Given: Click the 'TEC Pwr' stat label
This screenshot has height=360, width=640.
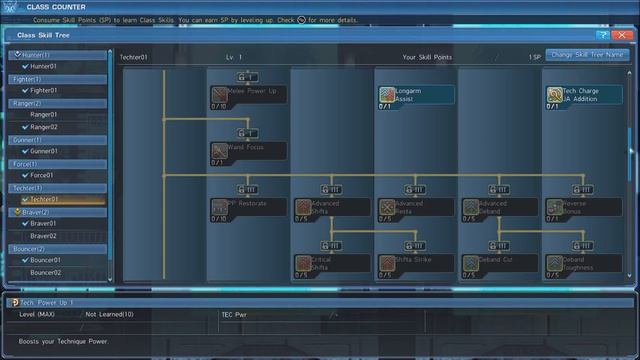Looking at the screenshot, I should (234, 315).
